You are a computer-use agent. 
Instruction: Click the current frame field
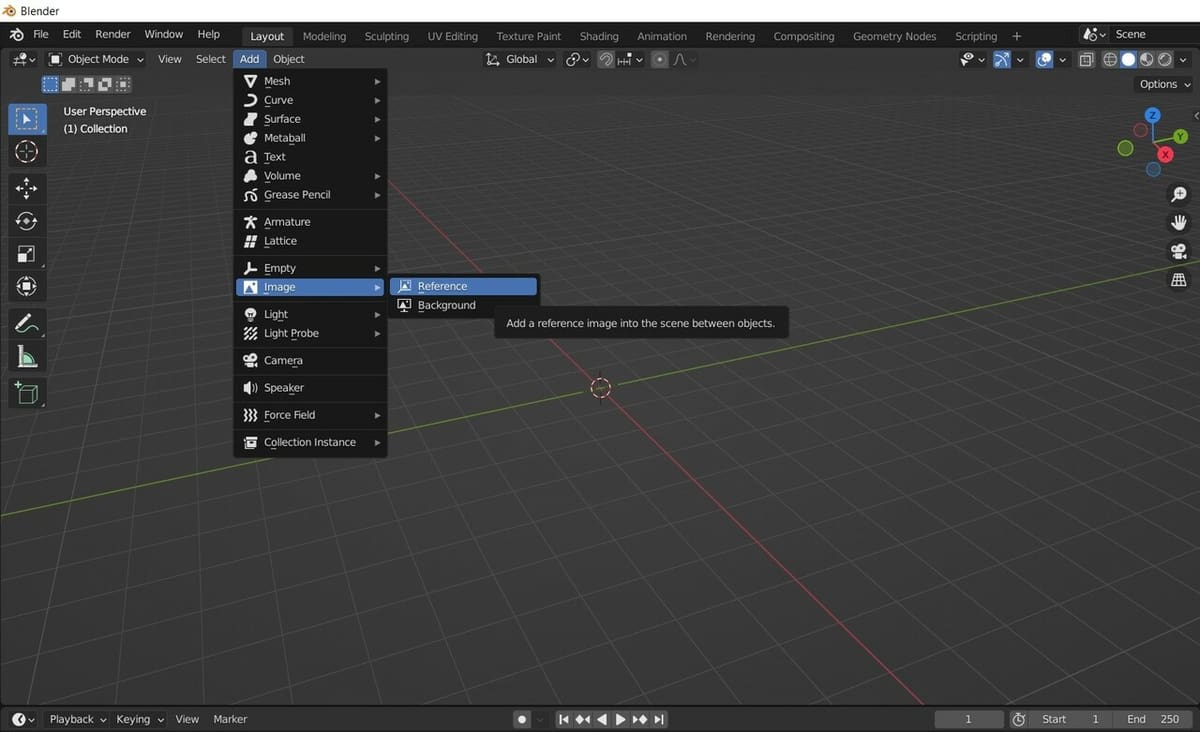click(x=968, y=719)
